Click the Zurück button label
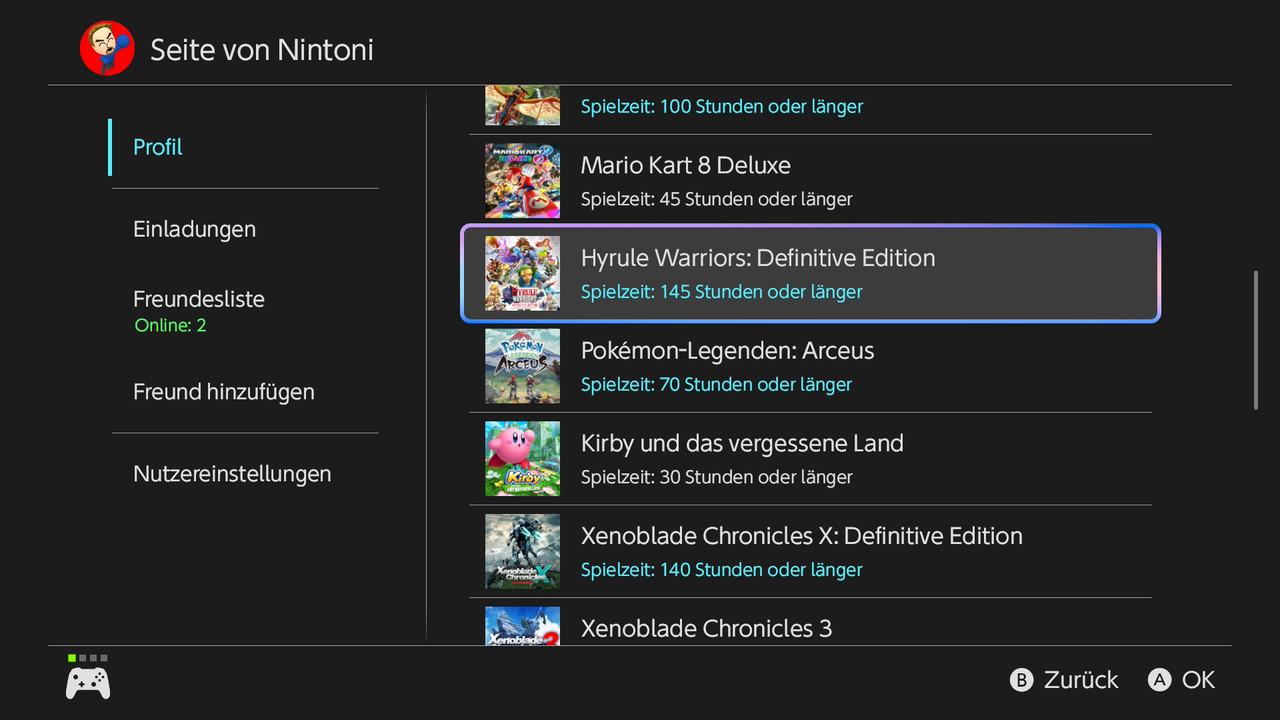 (x=1081, y=681)
